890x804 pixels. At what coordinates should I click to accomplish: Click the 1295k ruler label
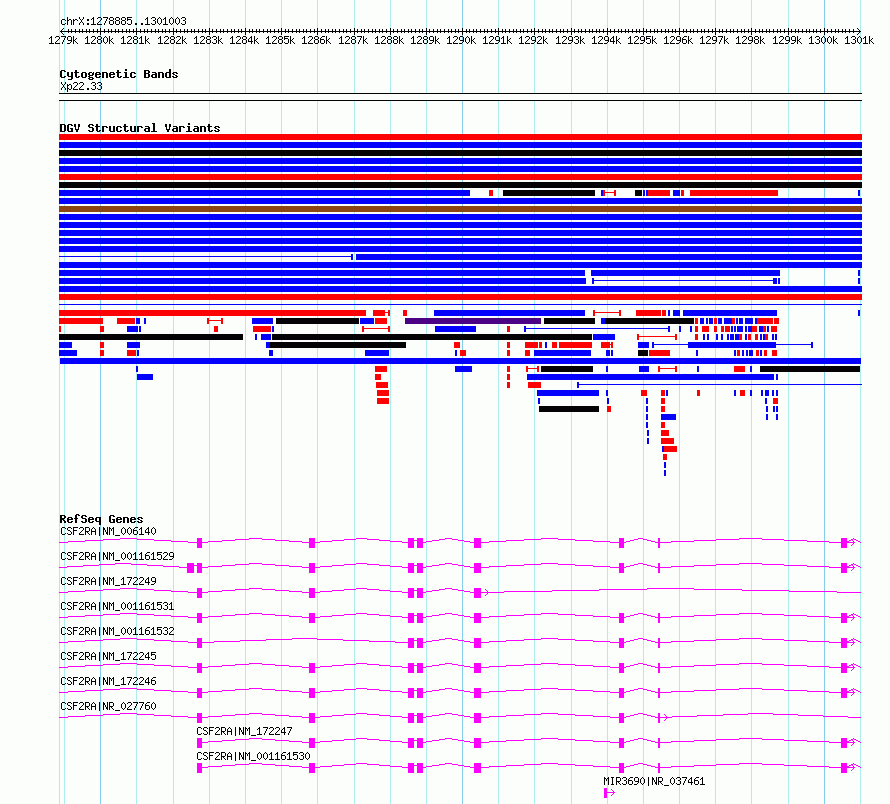[642, 40]
